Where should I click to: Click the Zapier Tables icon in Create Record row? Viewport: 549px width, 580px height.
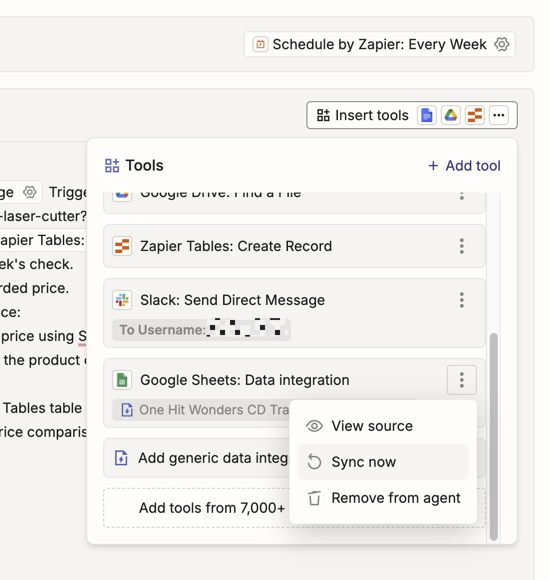click(122, 246)
